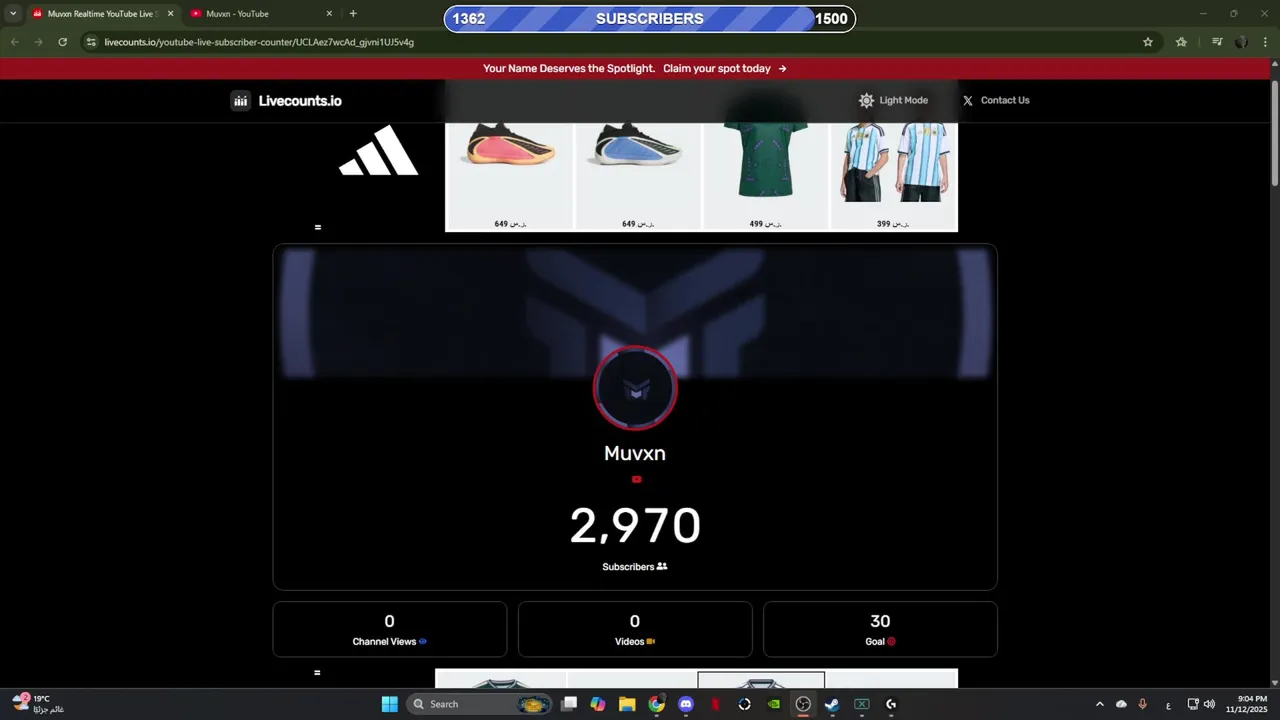
Task: Open Xbox Game Bar icon on taskbar
Action: [861, 704]
